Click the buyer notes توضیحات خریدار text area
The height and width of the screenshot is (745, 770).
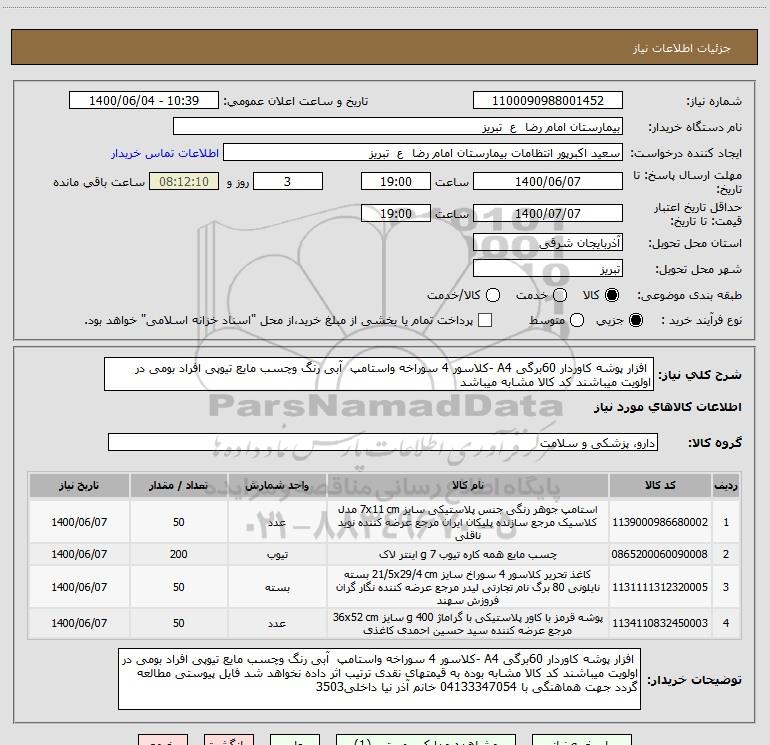point(379,679)
